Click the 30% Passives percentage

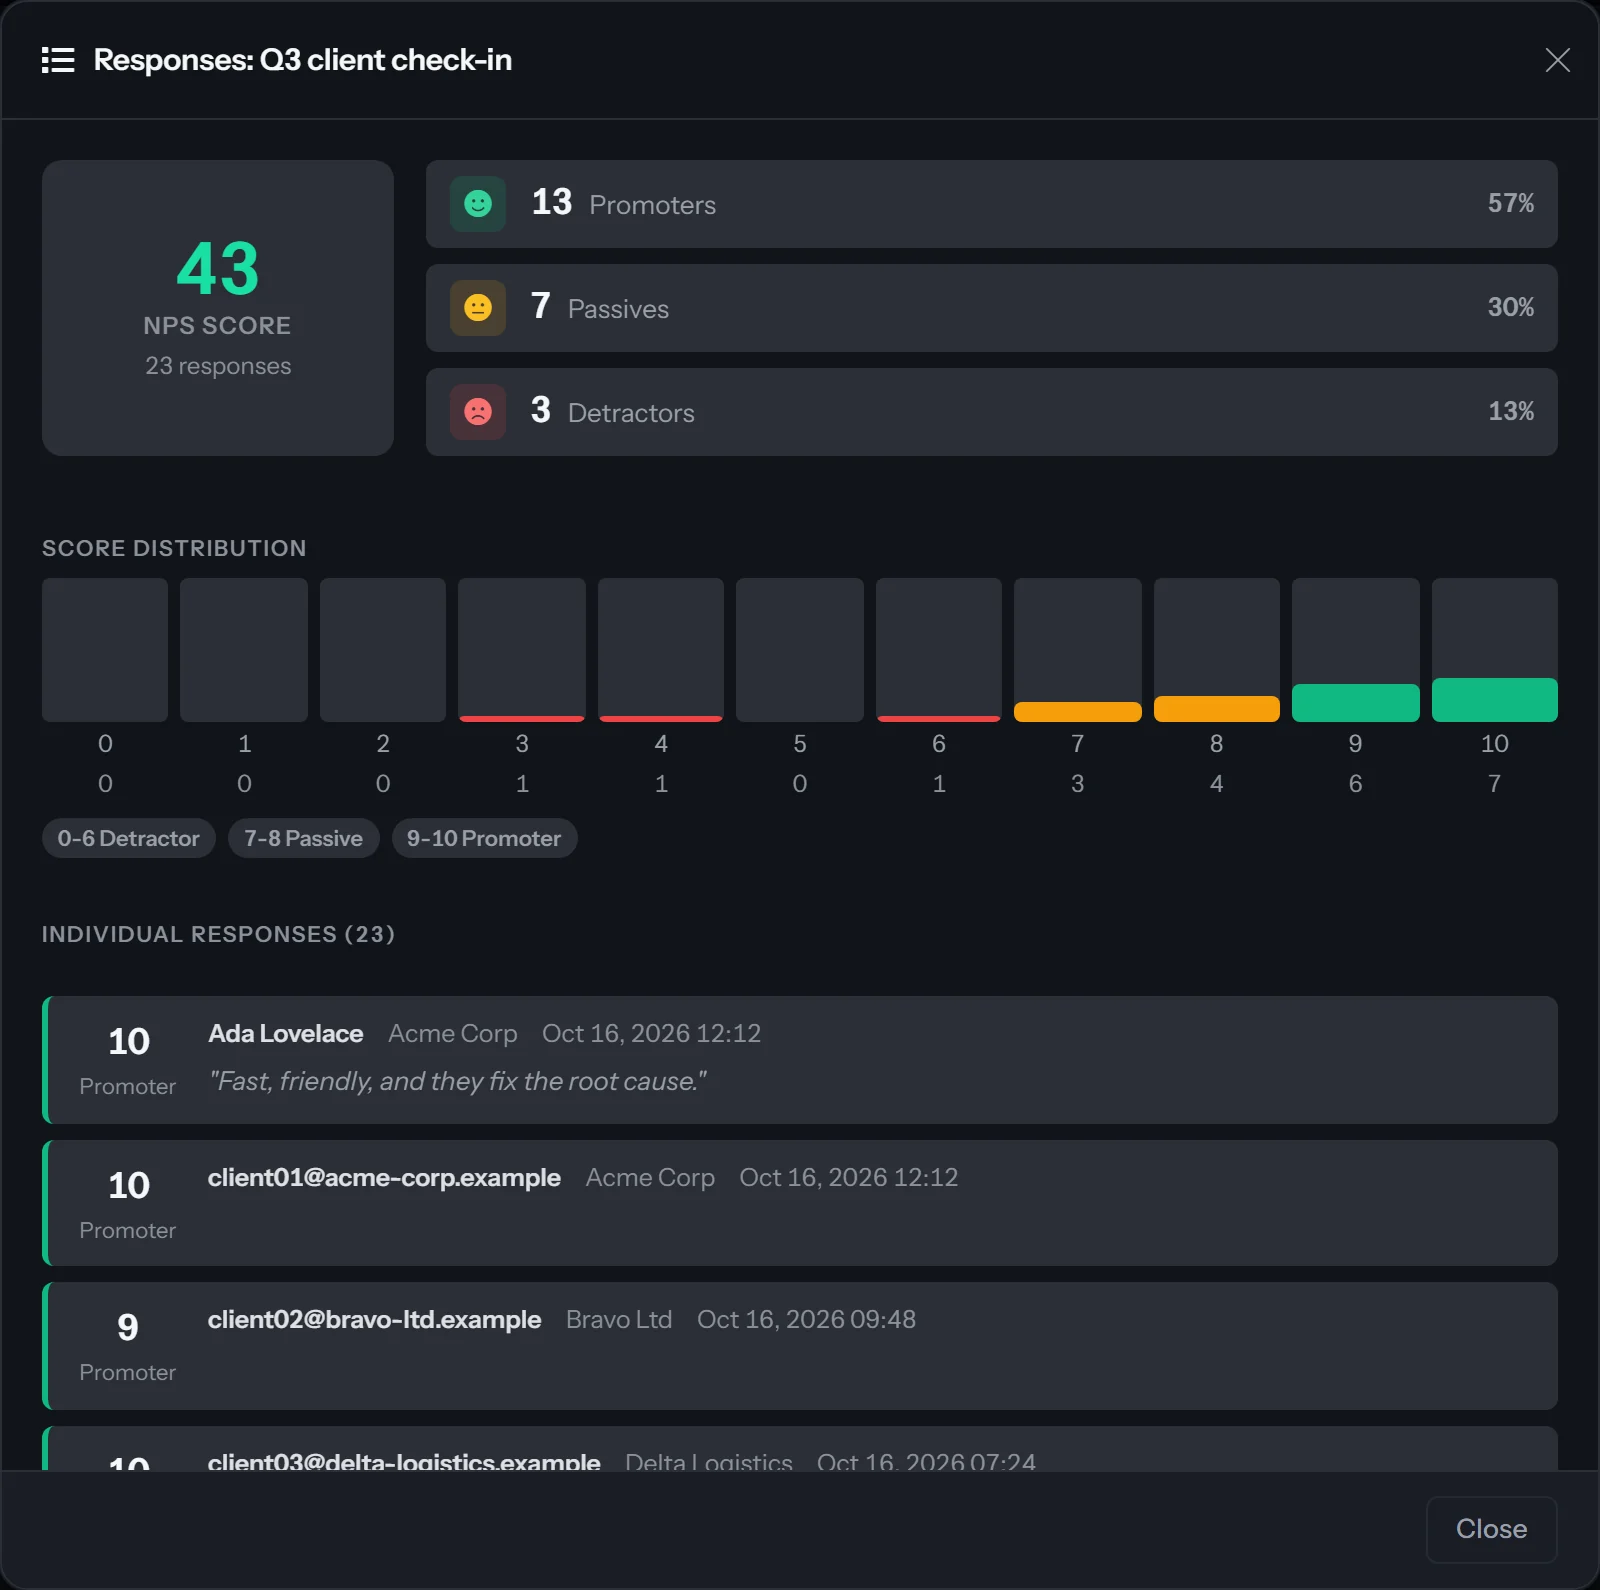click(1511, 307)
